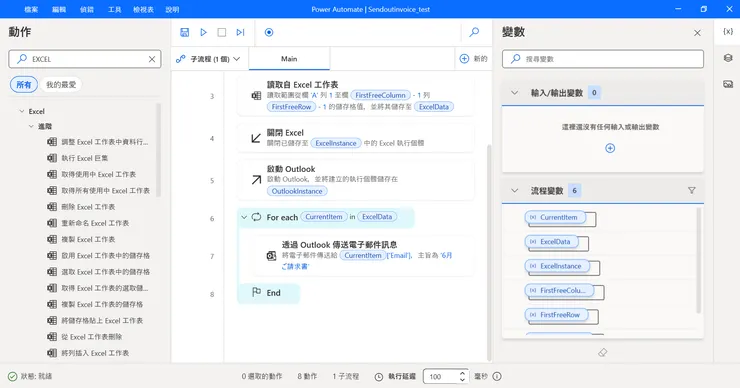Open the 偵錯 menu
Screen dimensions: 740x388
87,9
